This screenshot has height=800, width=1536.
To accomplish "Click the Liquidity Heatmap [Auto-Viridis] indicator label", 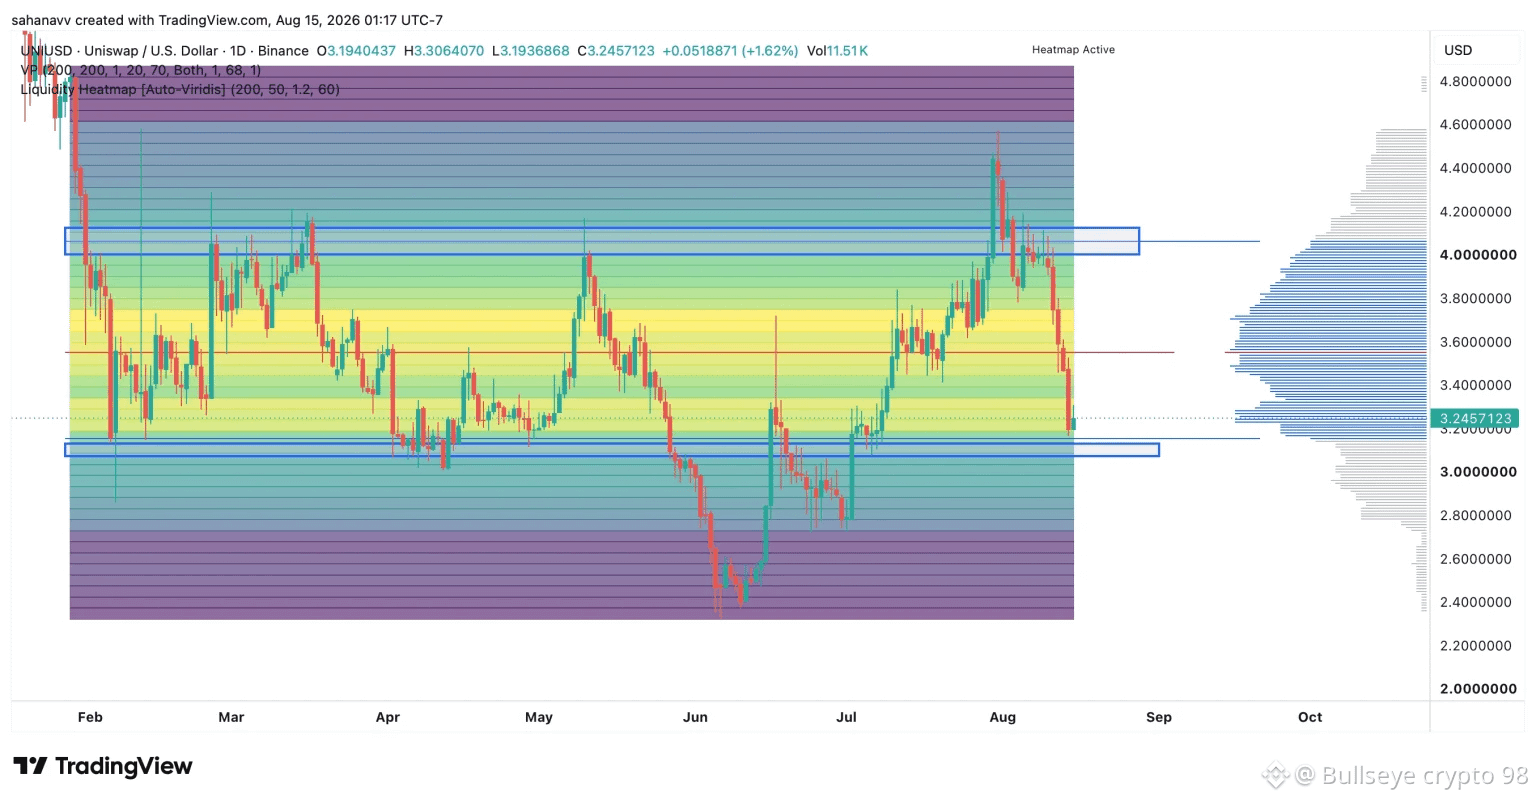I will pos(180,89).
